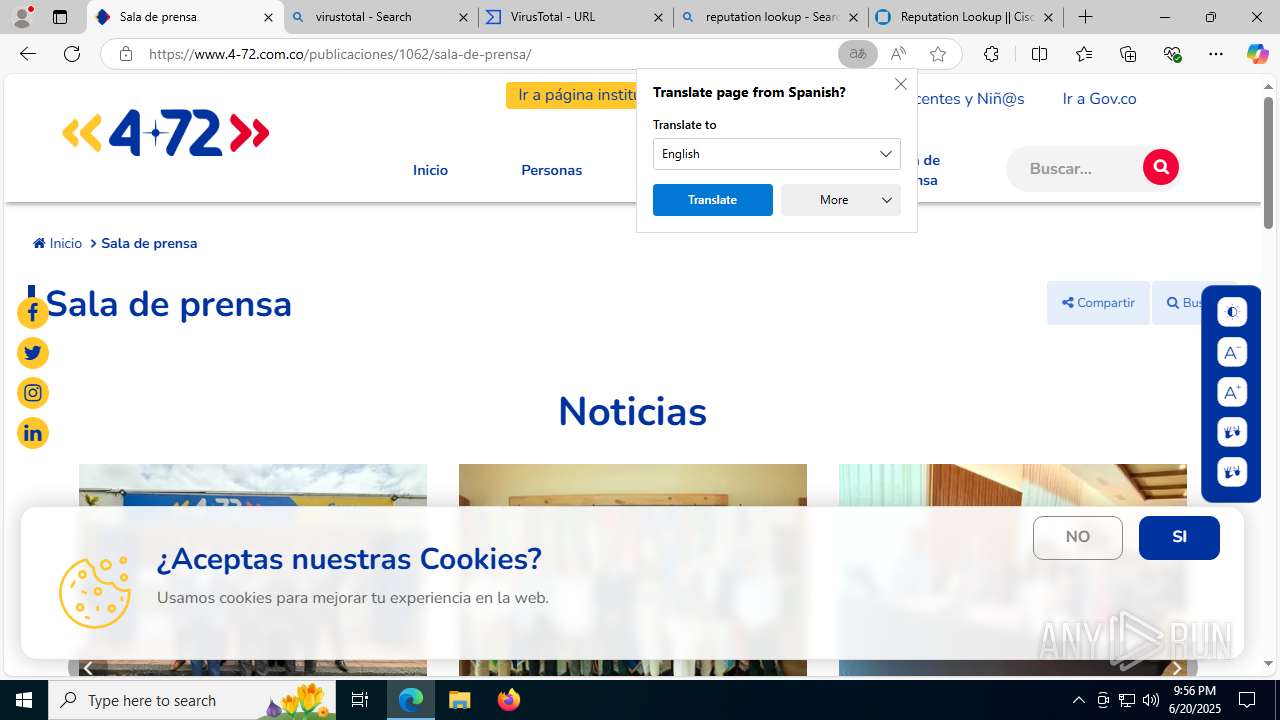Click the Facebook share icon
1280x720 pixels.
tap(33, 313)
